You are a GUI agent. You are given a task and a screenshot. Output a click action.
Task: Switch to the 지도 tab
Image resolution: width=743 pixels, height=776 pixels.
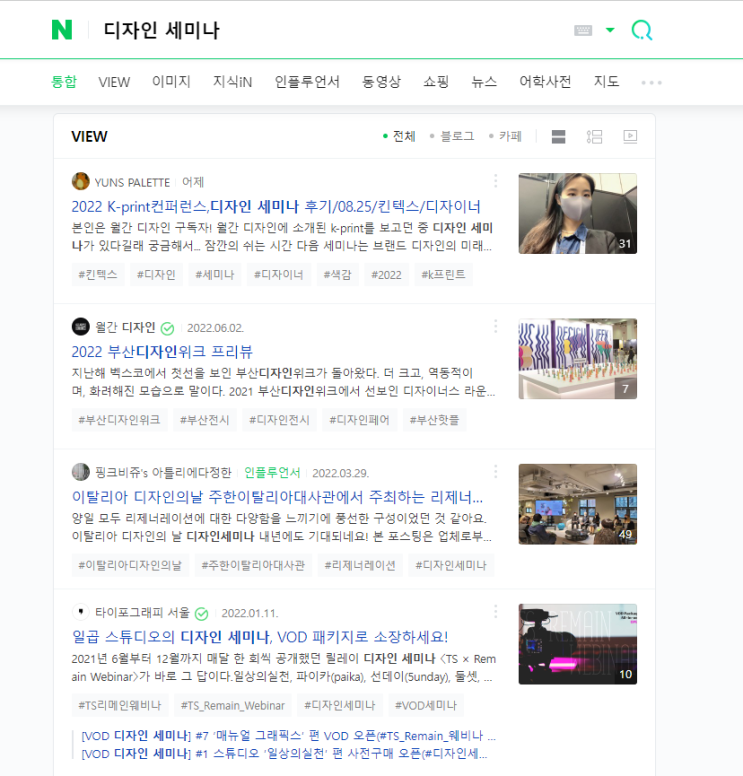pos(606,82)
